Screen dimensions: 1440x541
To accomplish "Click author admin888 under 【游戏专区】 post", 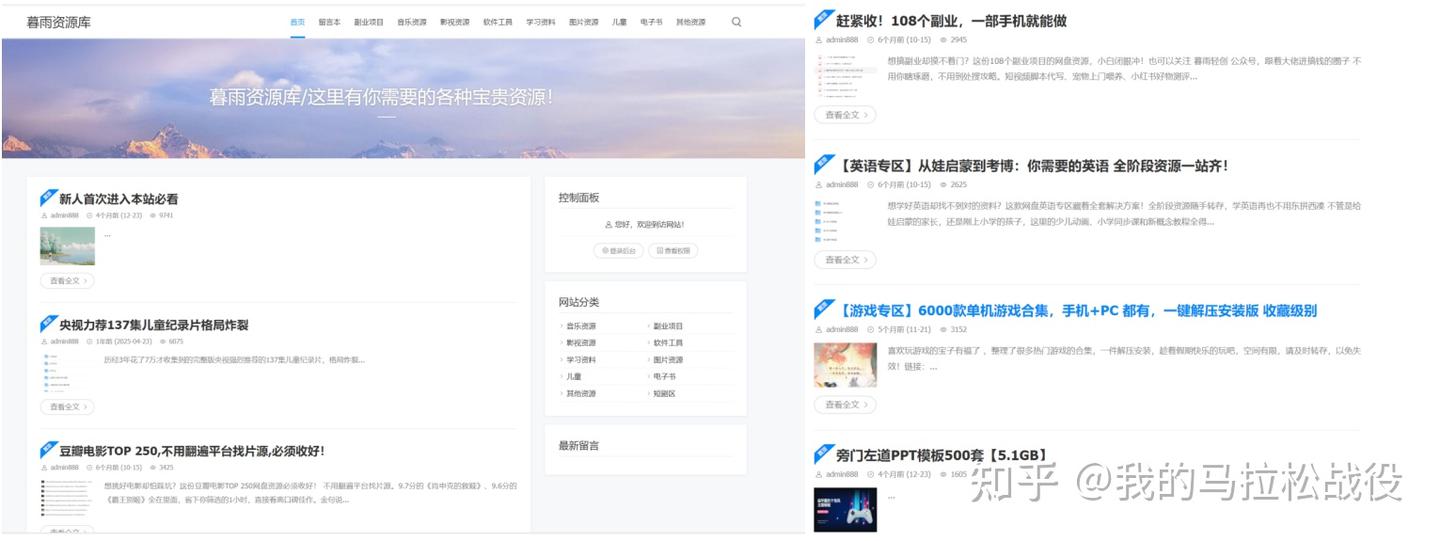I will click(841, 329).
